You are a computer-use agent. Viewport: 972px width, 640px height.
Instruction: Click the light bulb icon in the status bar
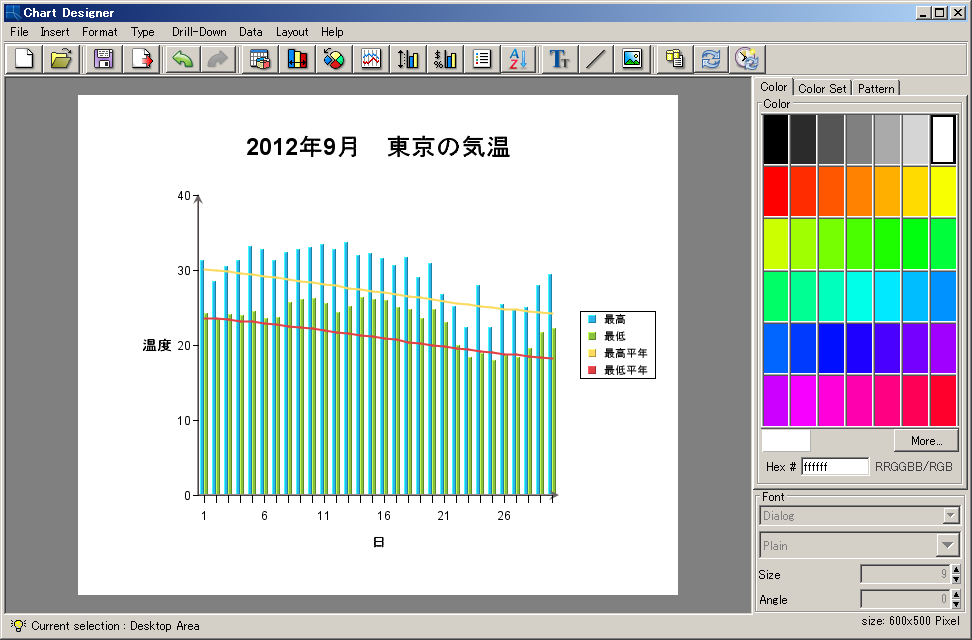18,625
